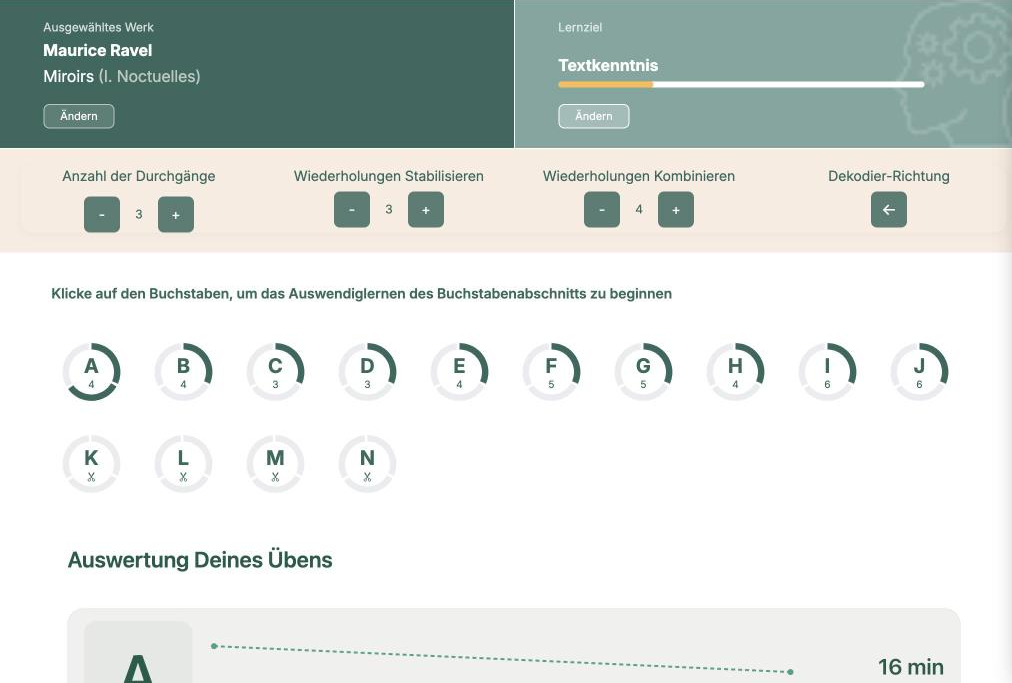Open the A evaluation tile
This screenshot has width=1012, height=683.
coord(138,652)
